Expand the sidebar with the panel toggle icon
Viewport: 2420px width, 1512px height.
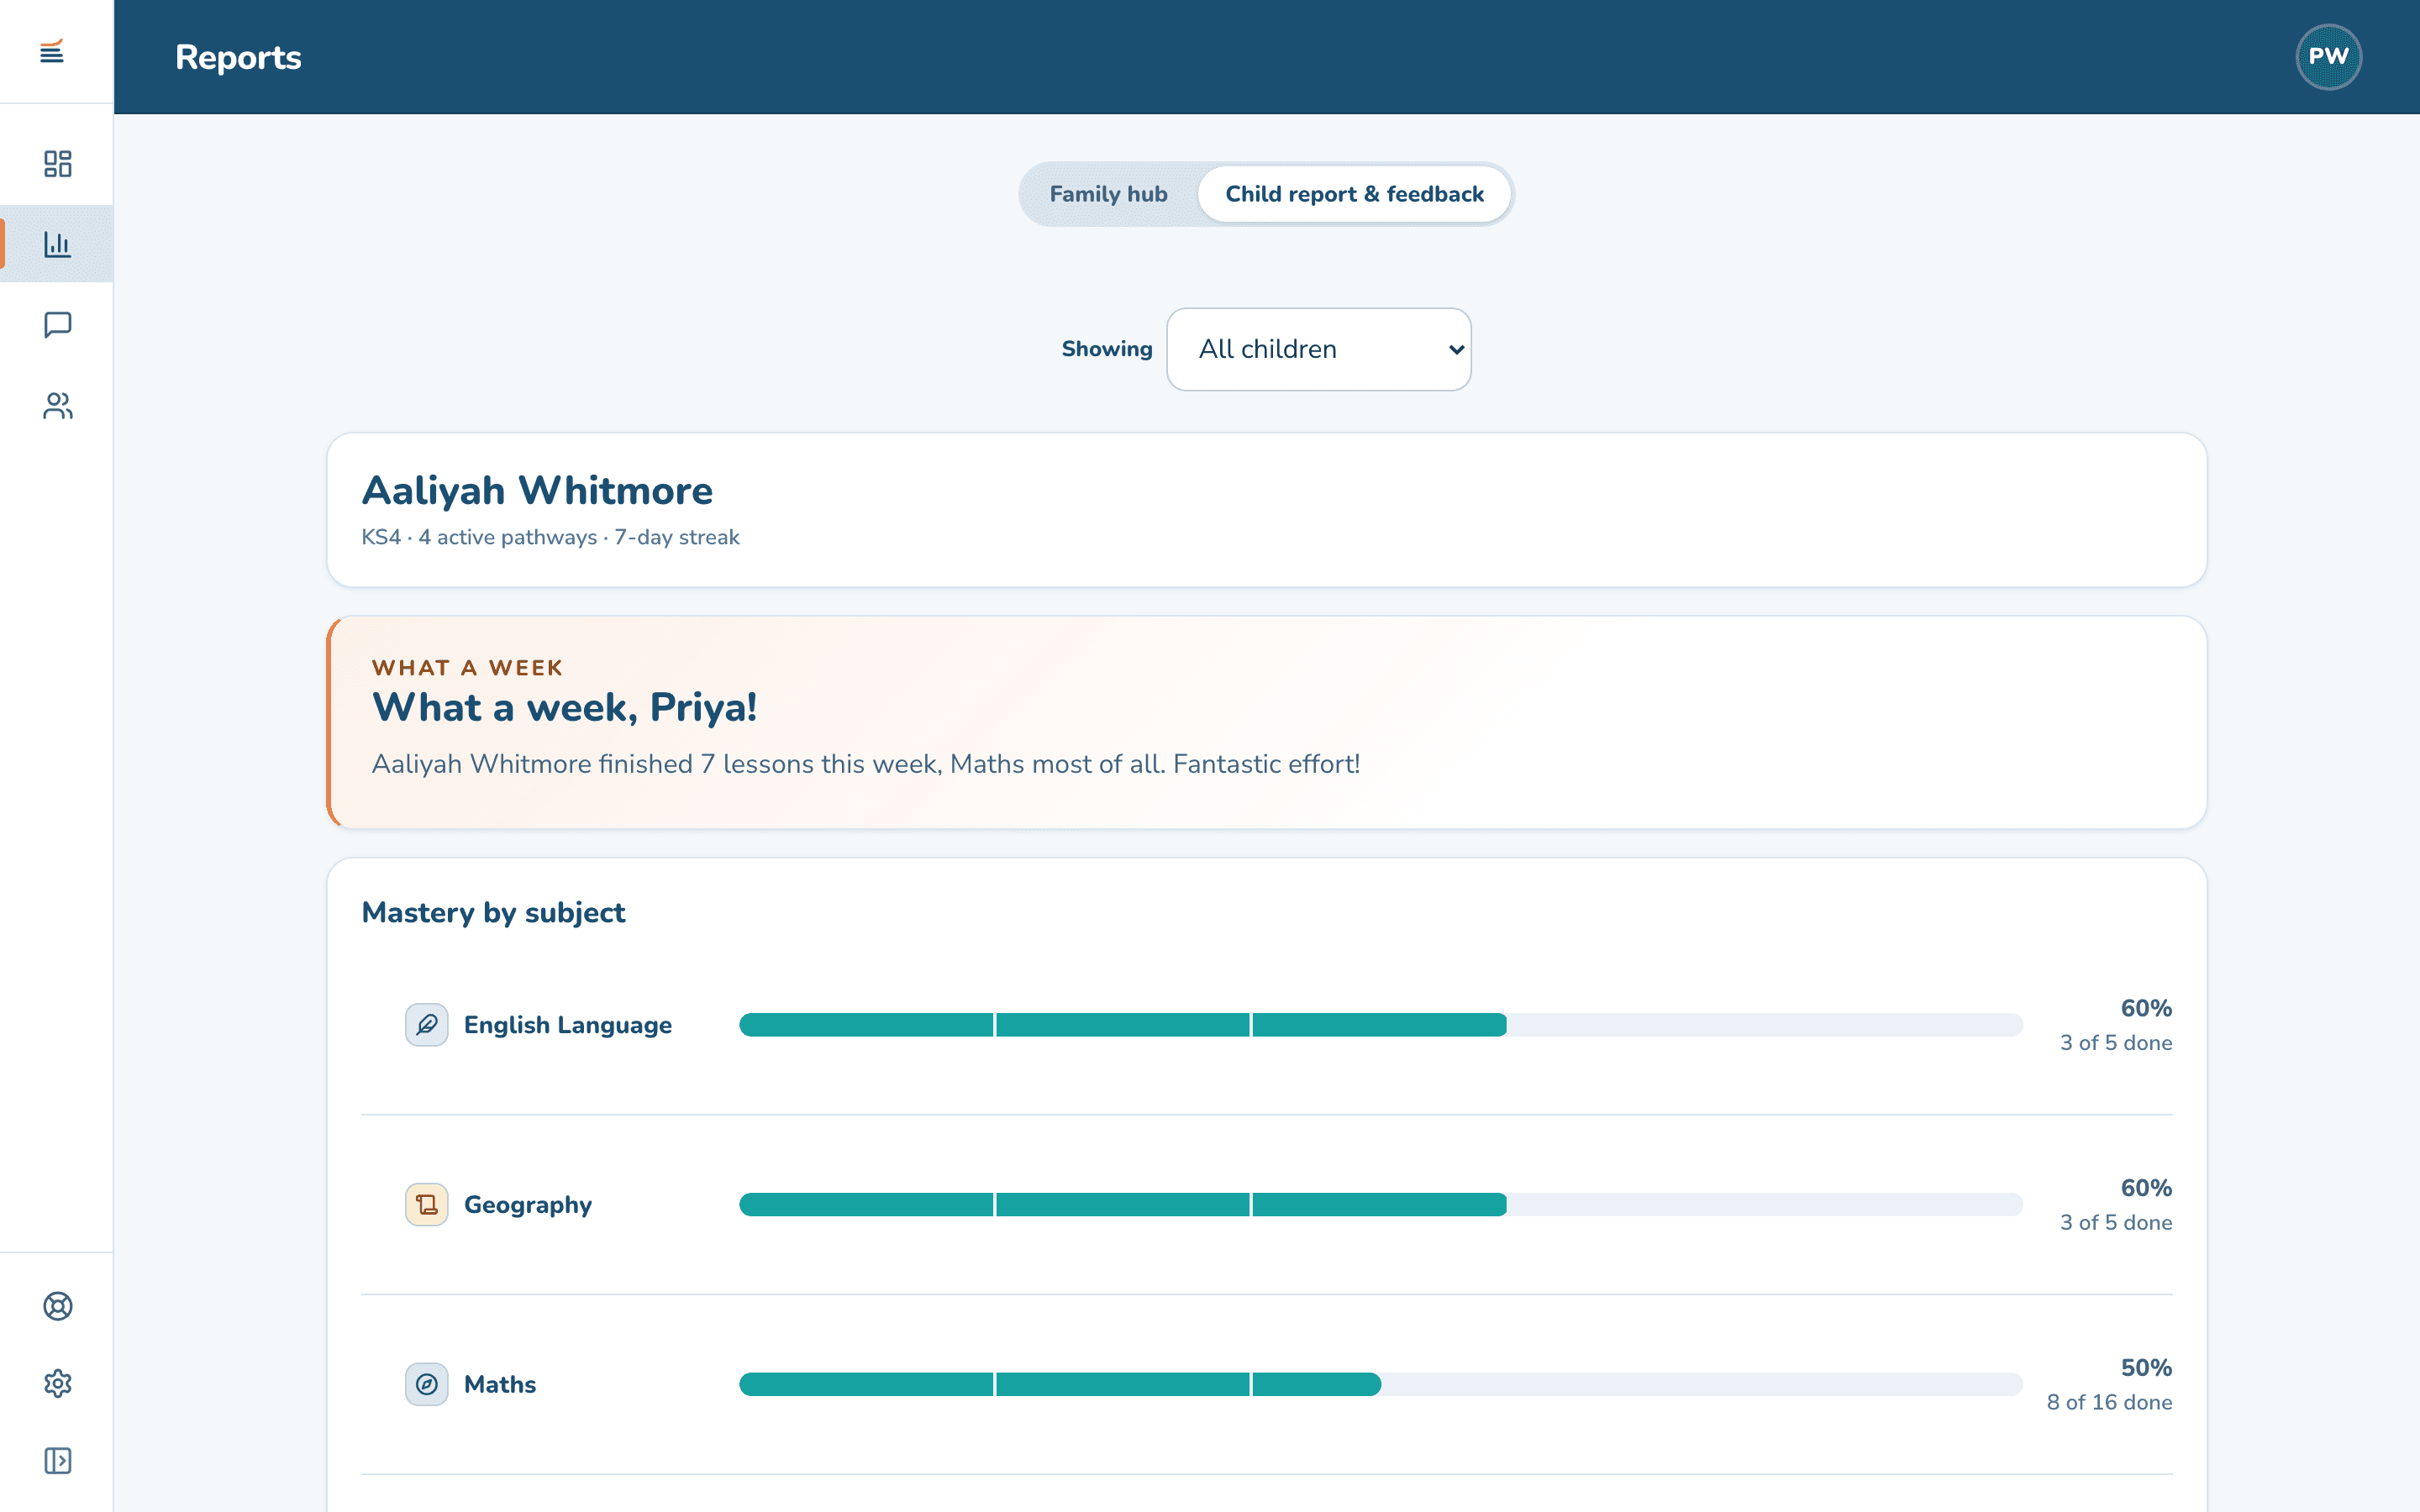[x=57, y=1461]
